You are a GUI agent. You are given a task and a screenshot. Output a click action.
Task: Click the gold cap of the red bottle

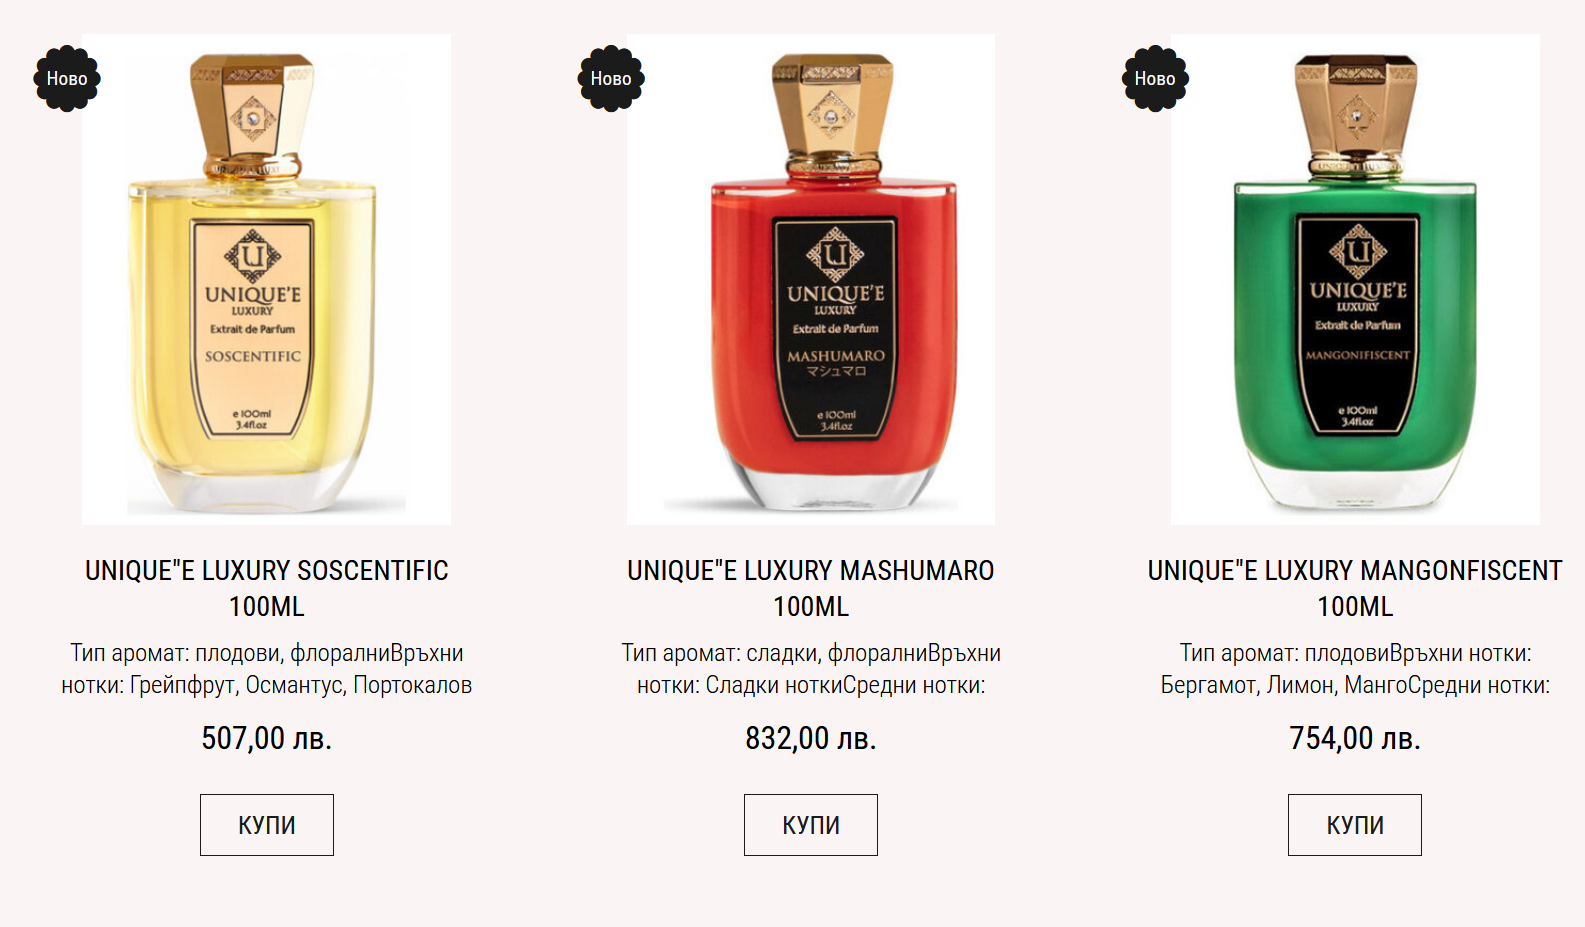[832, 110]
